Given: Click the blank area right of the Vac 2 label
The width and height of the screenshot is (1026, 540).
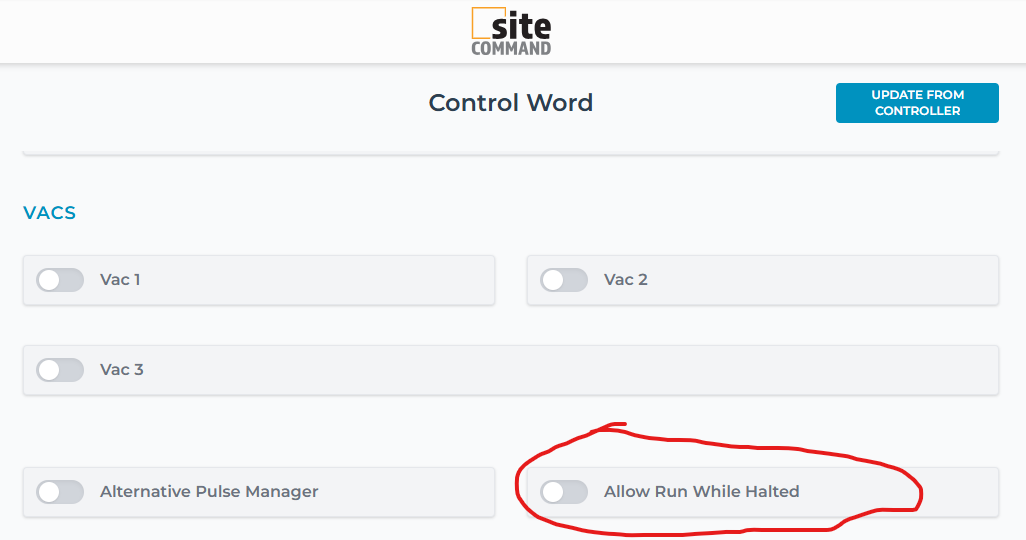Looking at the screenshot, I should click(x=820, y=280).
